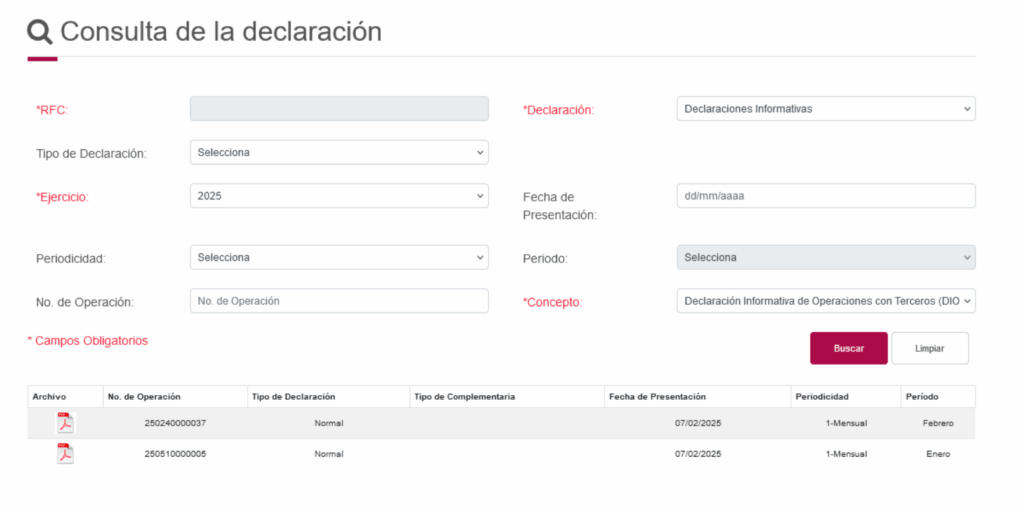Select the Enero row period cell
The image size is (1024, 512).
tap(937, 454)
